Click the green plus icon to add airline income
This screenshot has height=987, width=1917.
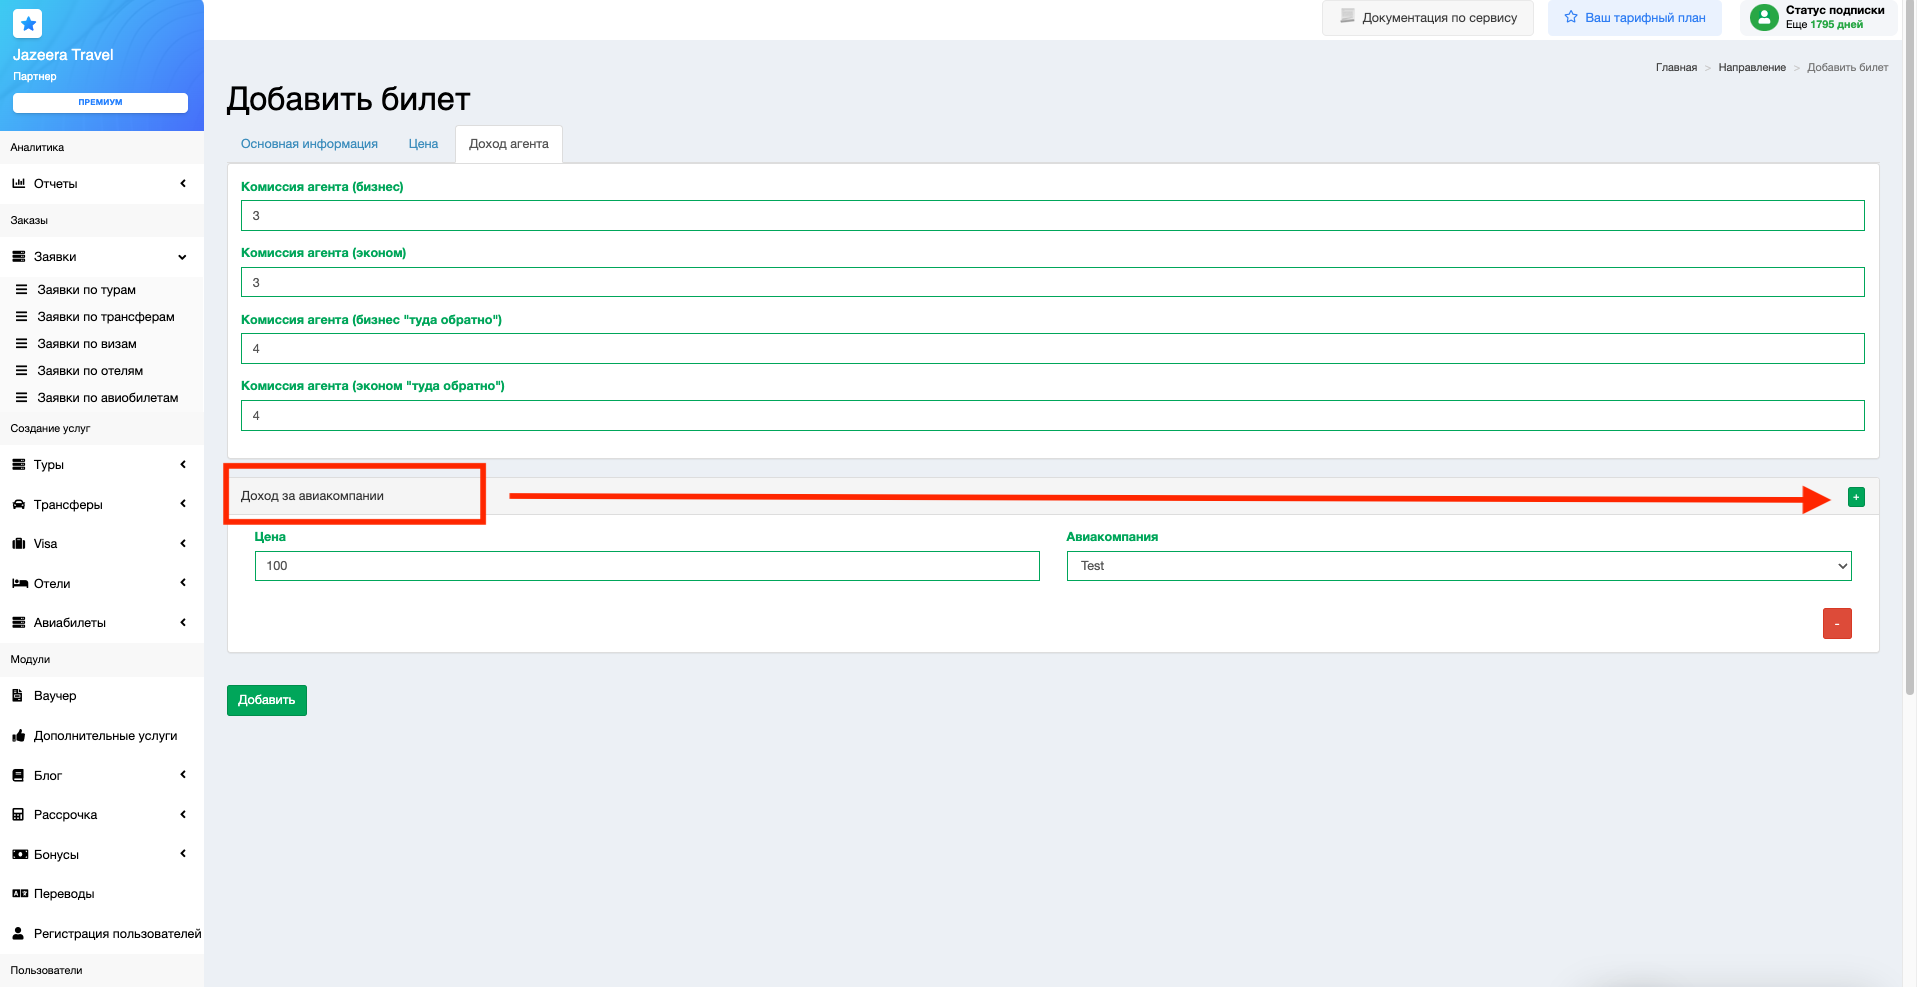(x=1856, y=497)
